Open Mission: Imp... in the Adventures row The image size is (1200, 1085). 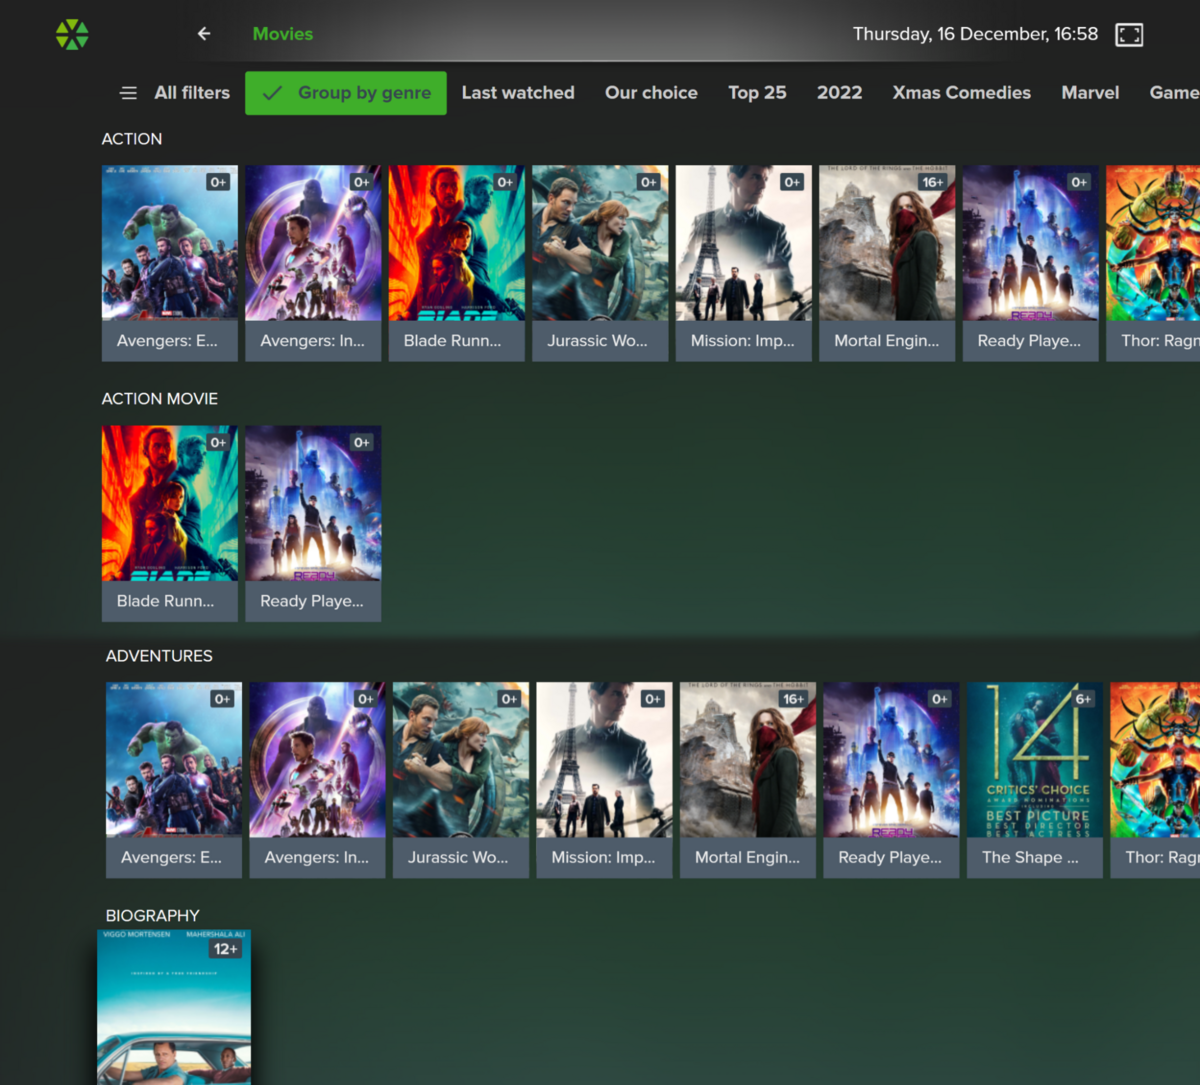[604, 780]
